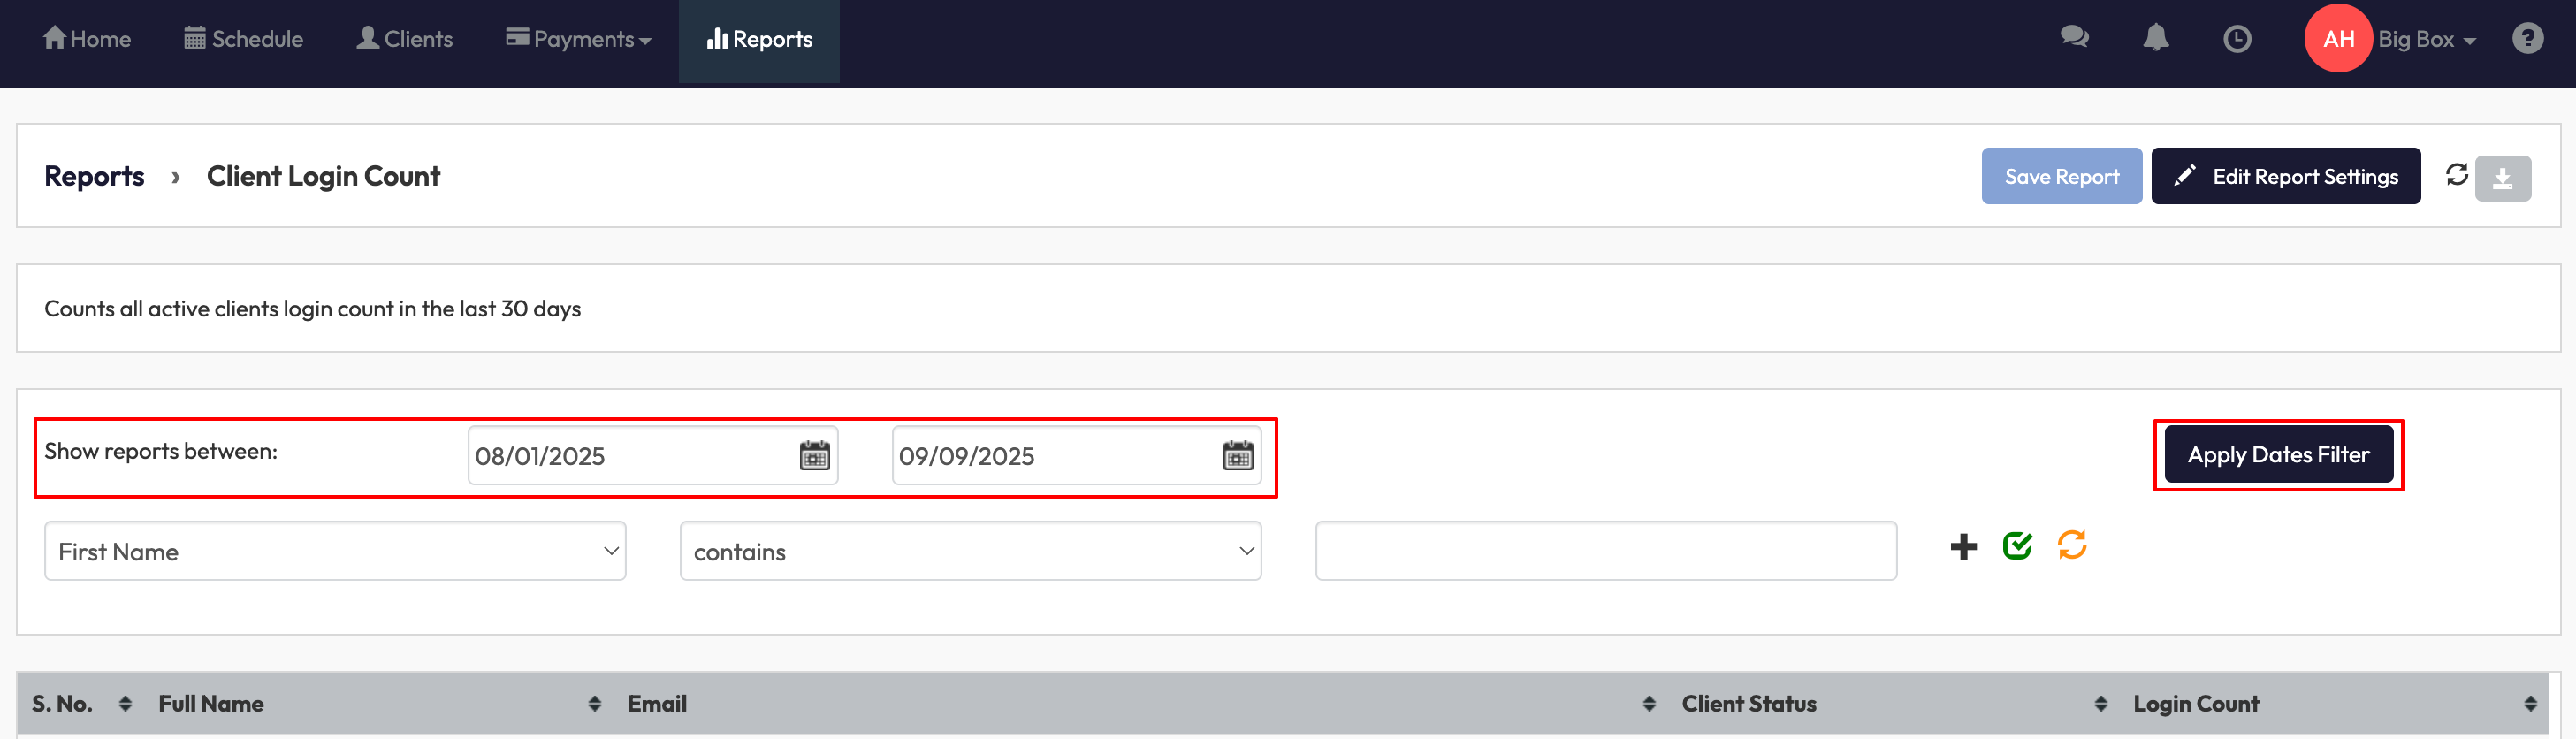Viewport: 2576px width, 739px height.
Task: Reset filters with the orange refresh icon
Action: (2071, 545)
